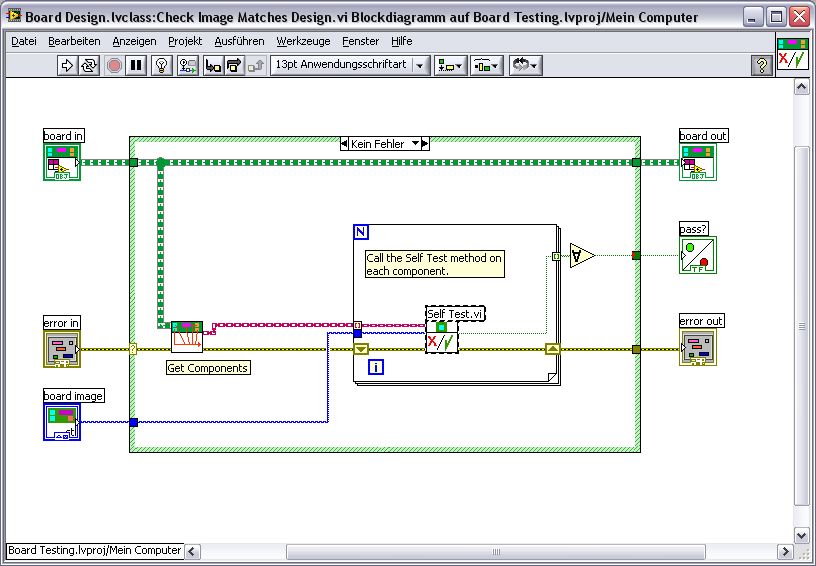Screen dimensions: 816x566
Task: Select the board image terminal icon
Action: pyautogui.click(x=62, y=422)
